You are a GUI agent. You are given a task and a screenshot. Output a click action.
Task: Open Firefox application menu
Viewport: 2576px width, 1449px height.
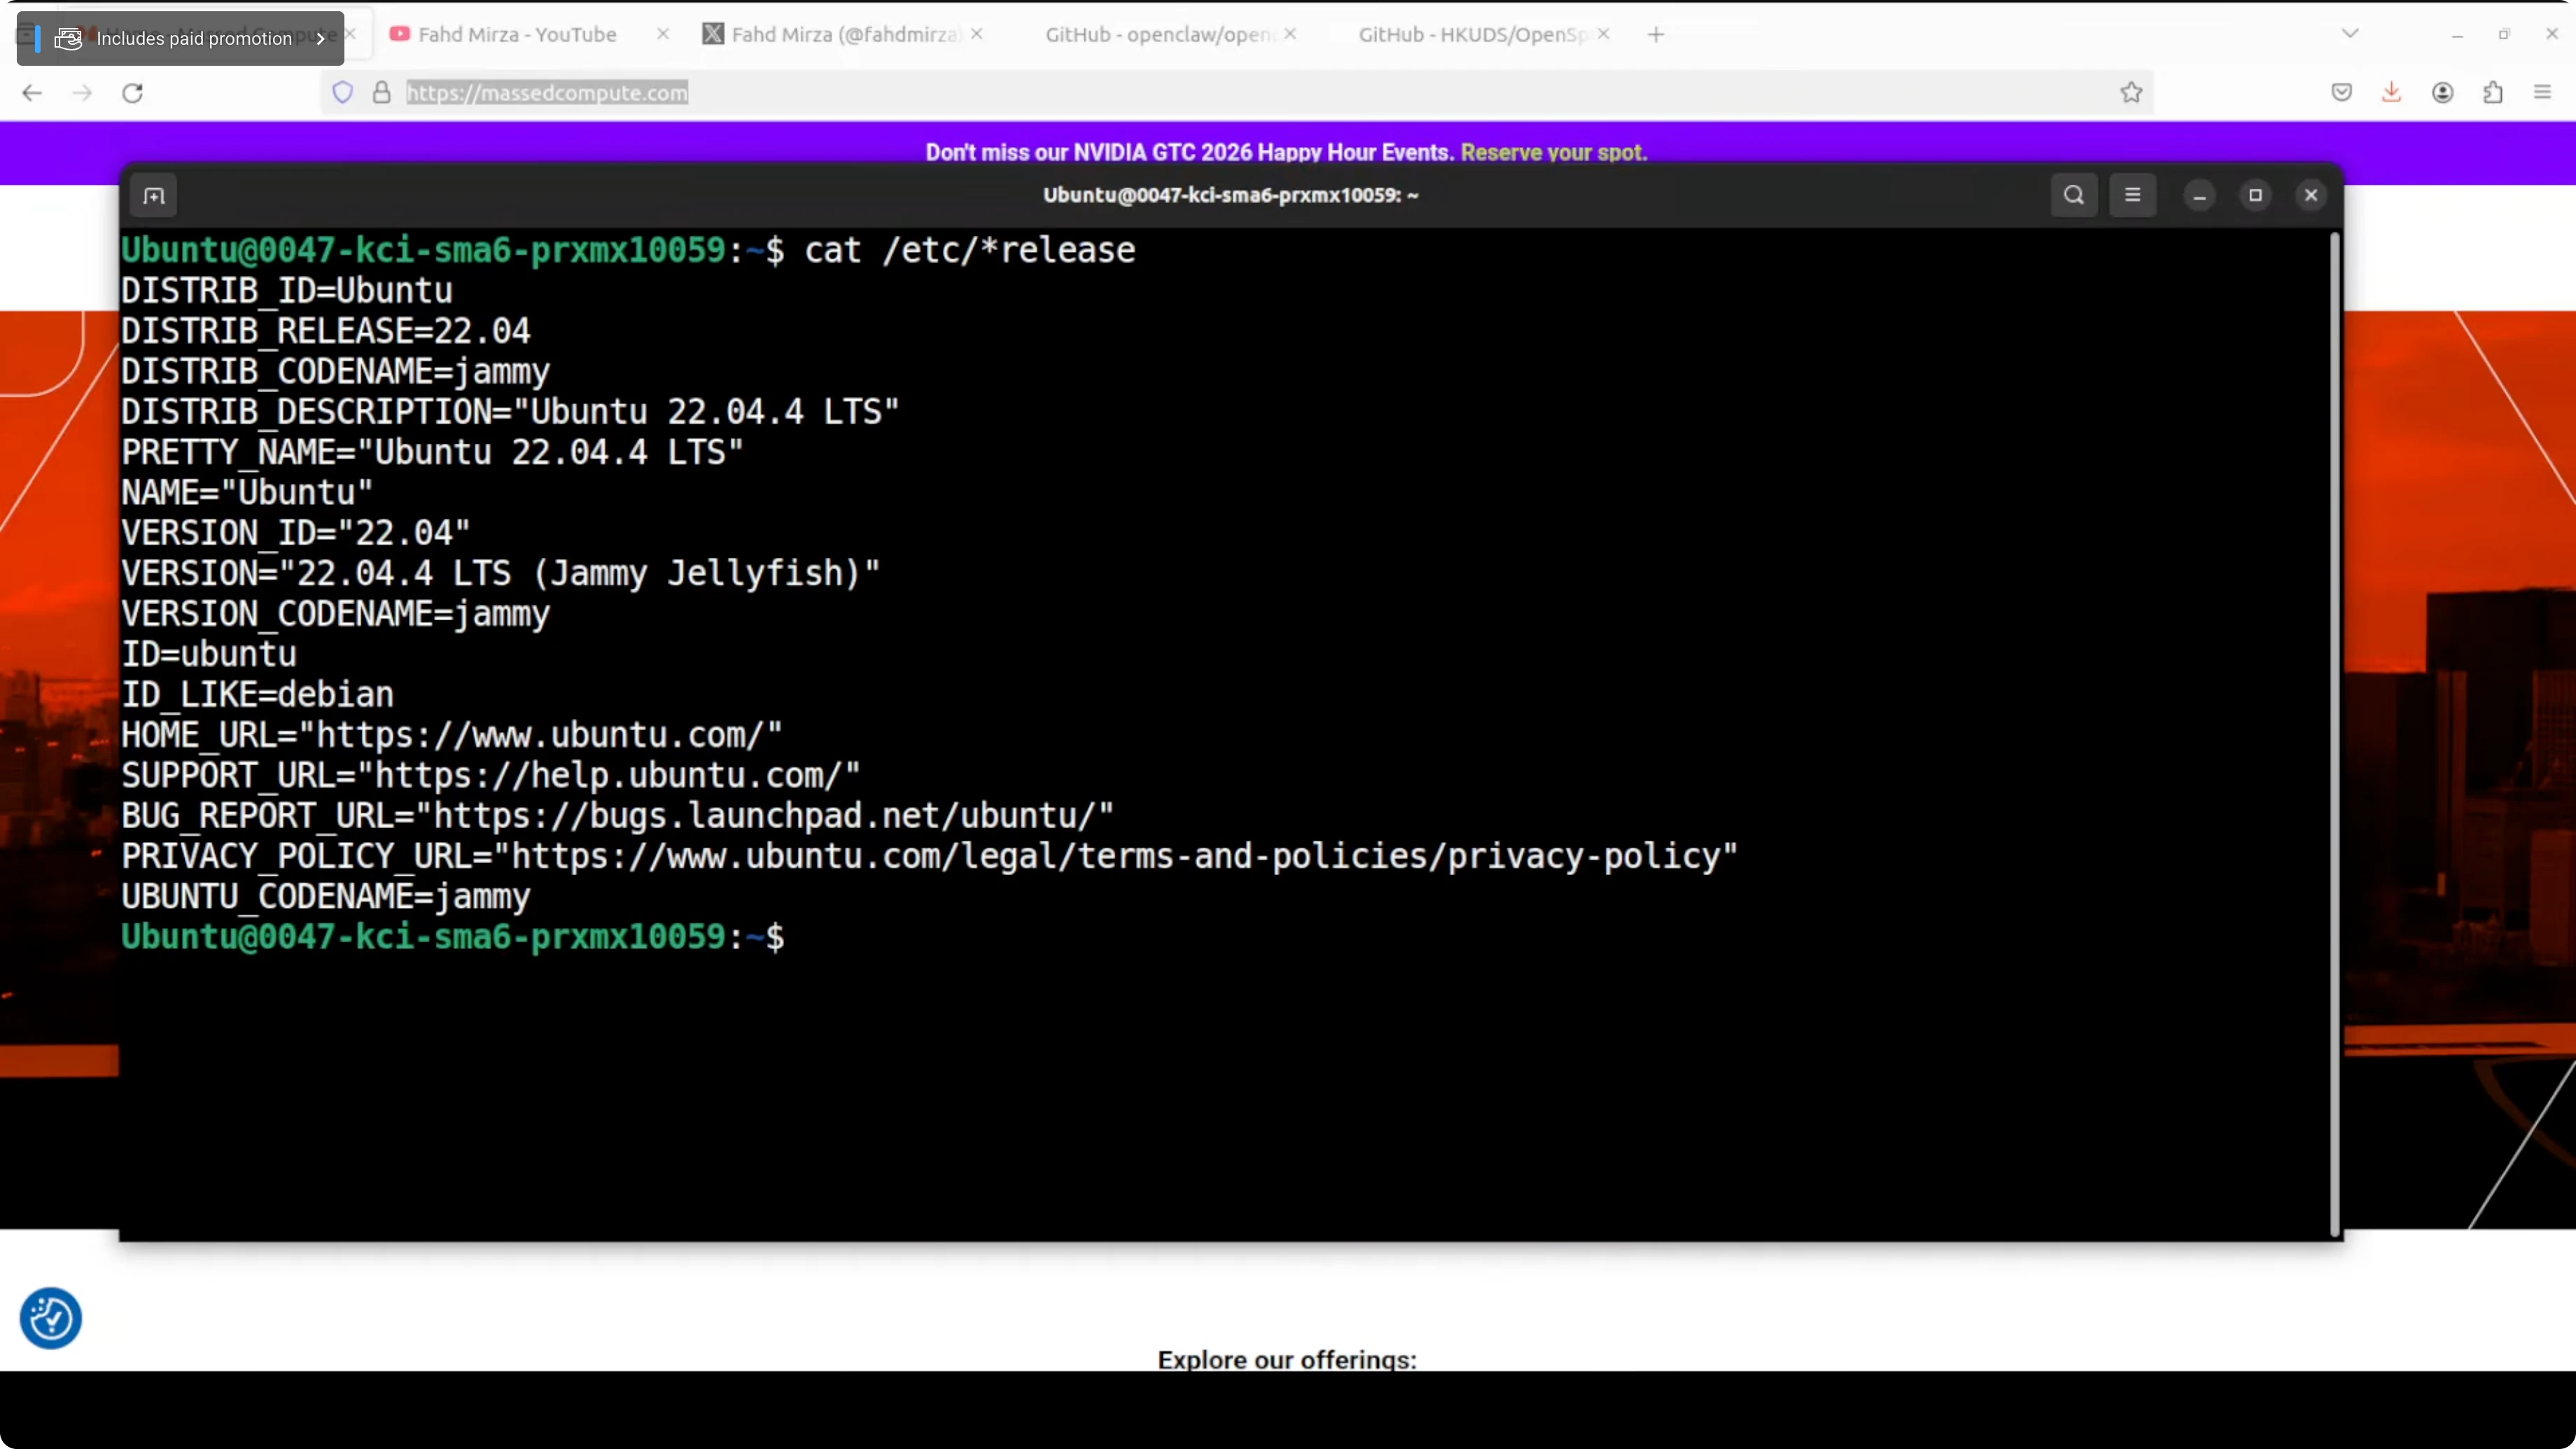(2542, 93)
